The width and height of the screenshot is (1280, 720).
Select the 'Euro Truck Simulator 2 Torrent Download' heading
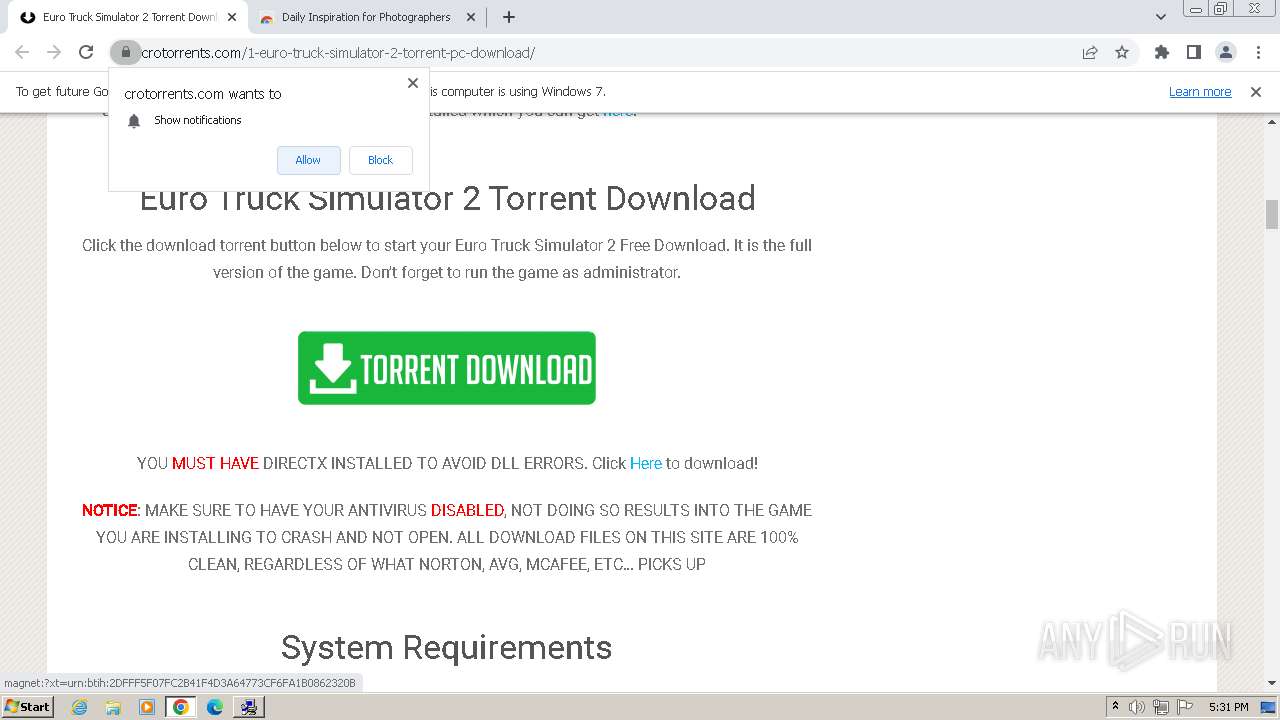[x=447, y=198]
